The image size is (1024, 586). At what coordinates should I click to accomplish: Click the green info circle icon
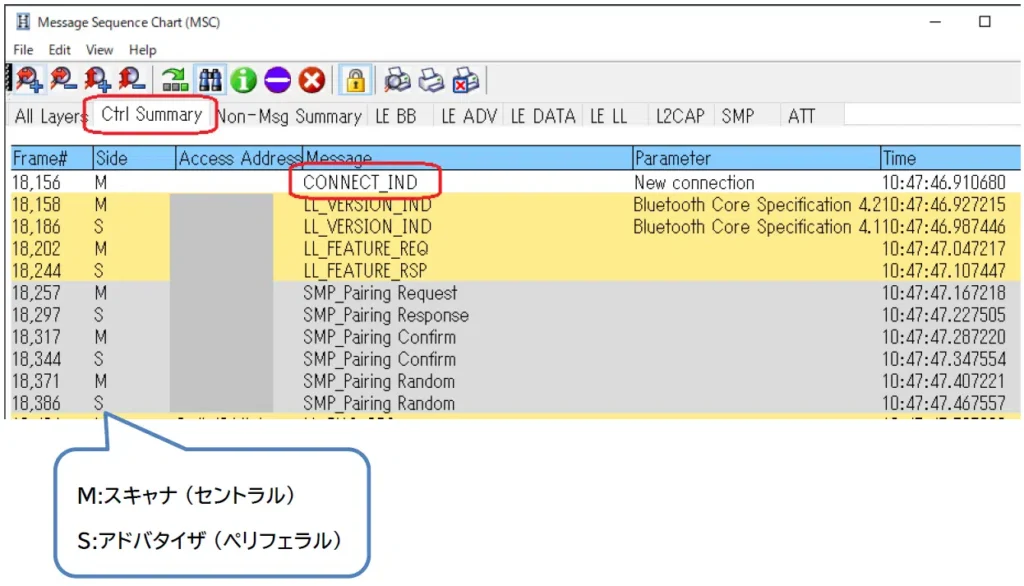(244, 80)
